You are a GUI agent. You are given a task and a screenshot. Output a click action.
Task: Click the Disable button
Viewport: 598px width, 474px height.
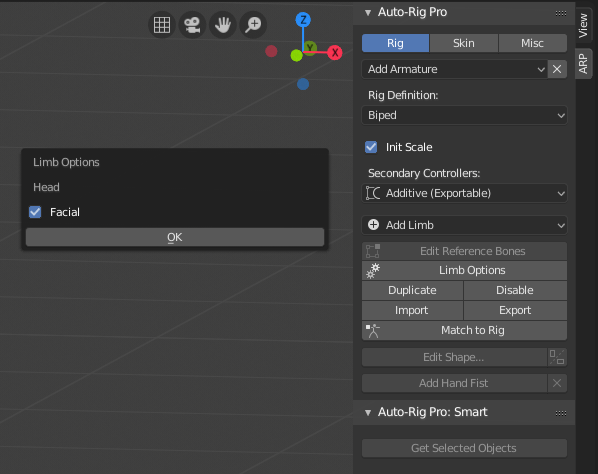tap(515, 290)
